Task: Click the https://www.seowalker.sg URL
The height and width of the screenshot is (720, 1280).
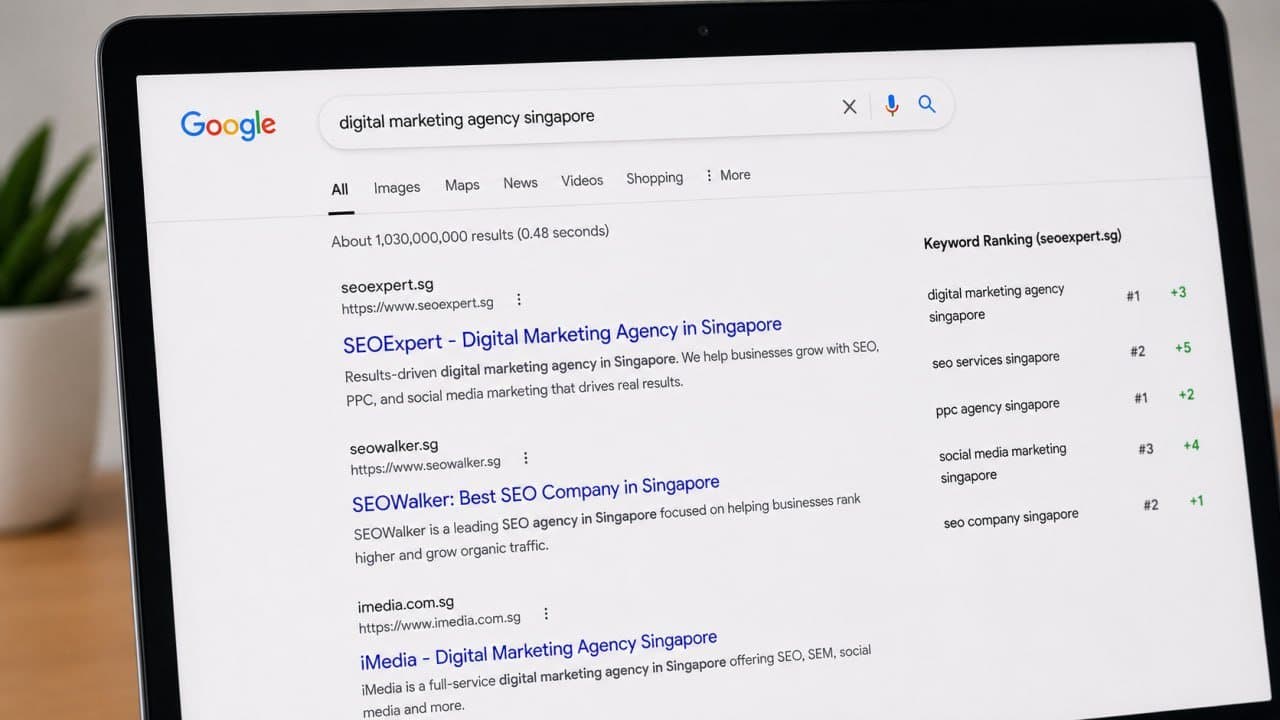Action: pos(425,464)
